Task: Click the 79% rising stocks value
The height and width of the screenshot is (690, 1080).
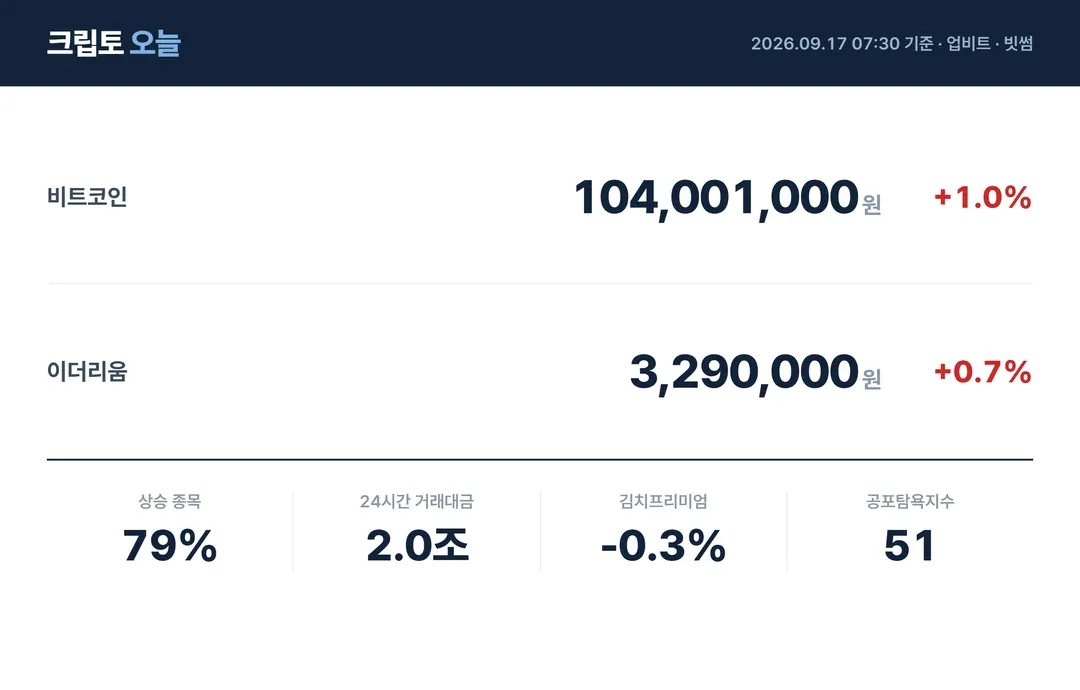Action: point(169,546)
